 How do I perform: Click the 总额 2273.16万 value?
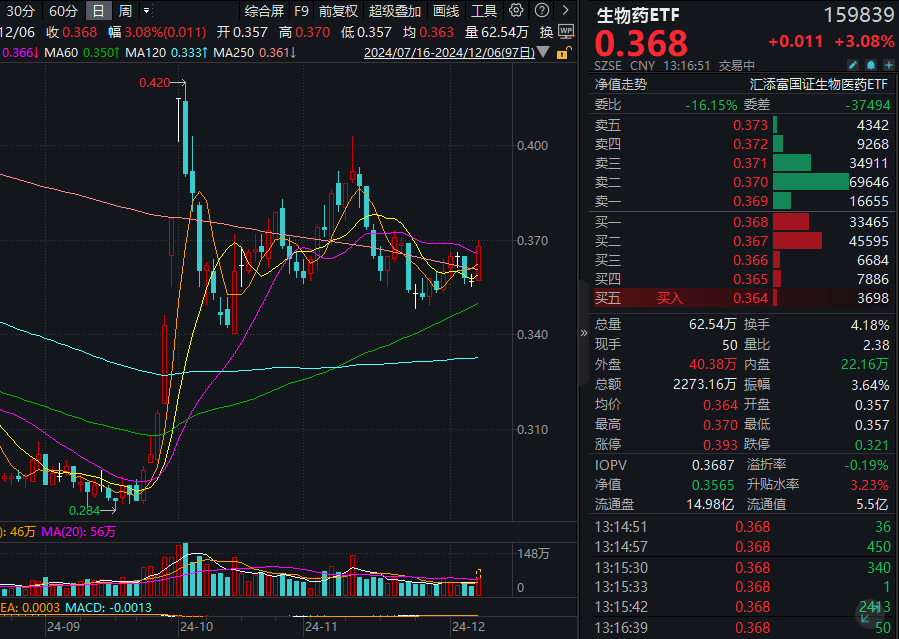click(x=705, y=384)
